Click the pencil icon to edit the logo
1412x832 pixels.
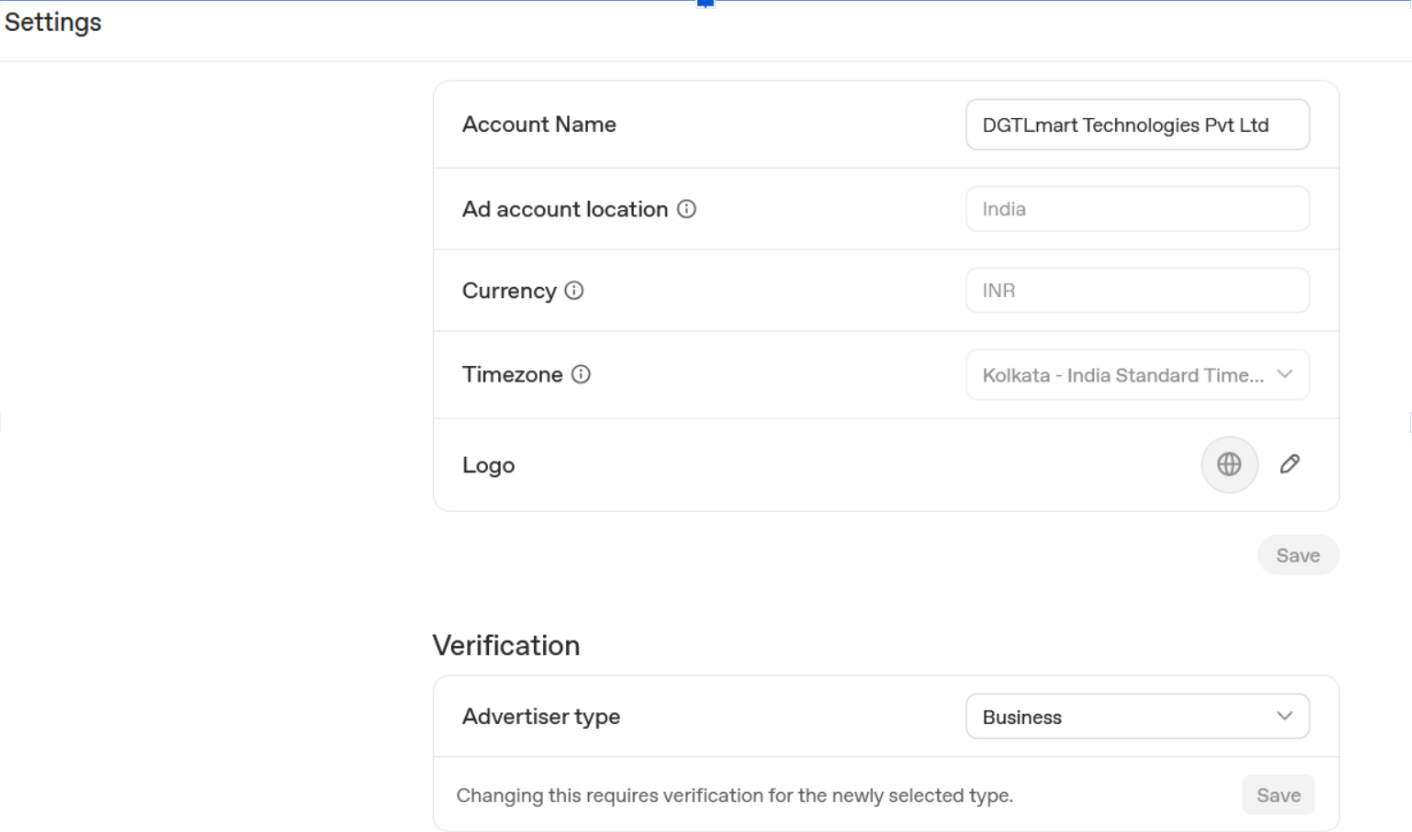(1290, 464)
